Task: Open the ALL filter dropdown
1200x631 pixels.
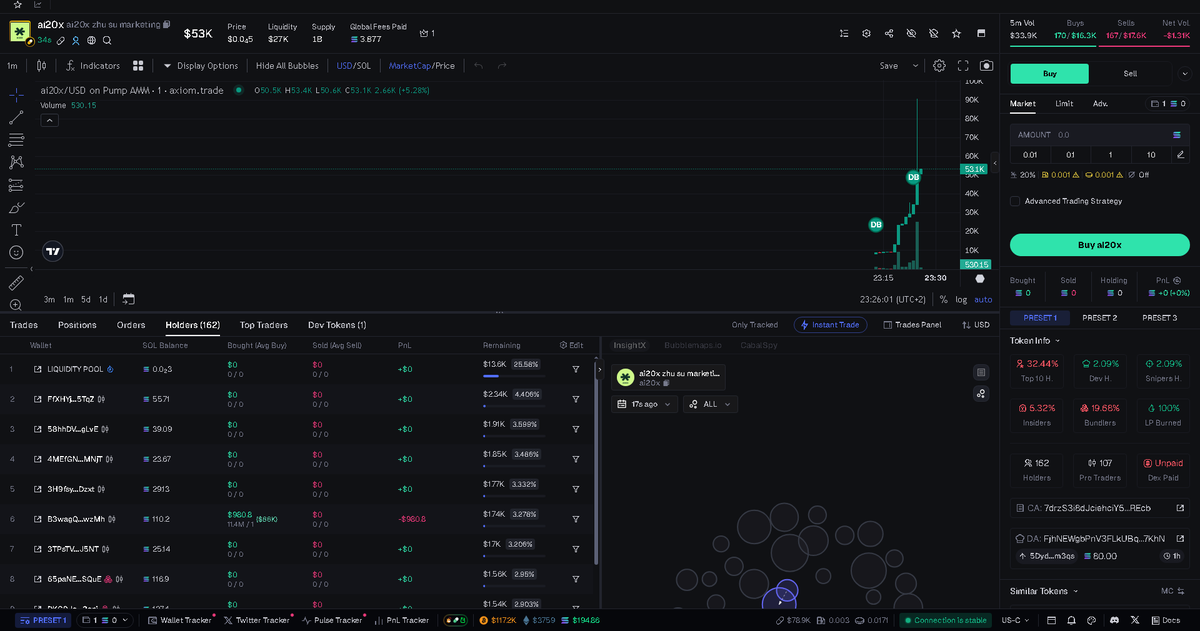Action: tap(710, 404)
